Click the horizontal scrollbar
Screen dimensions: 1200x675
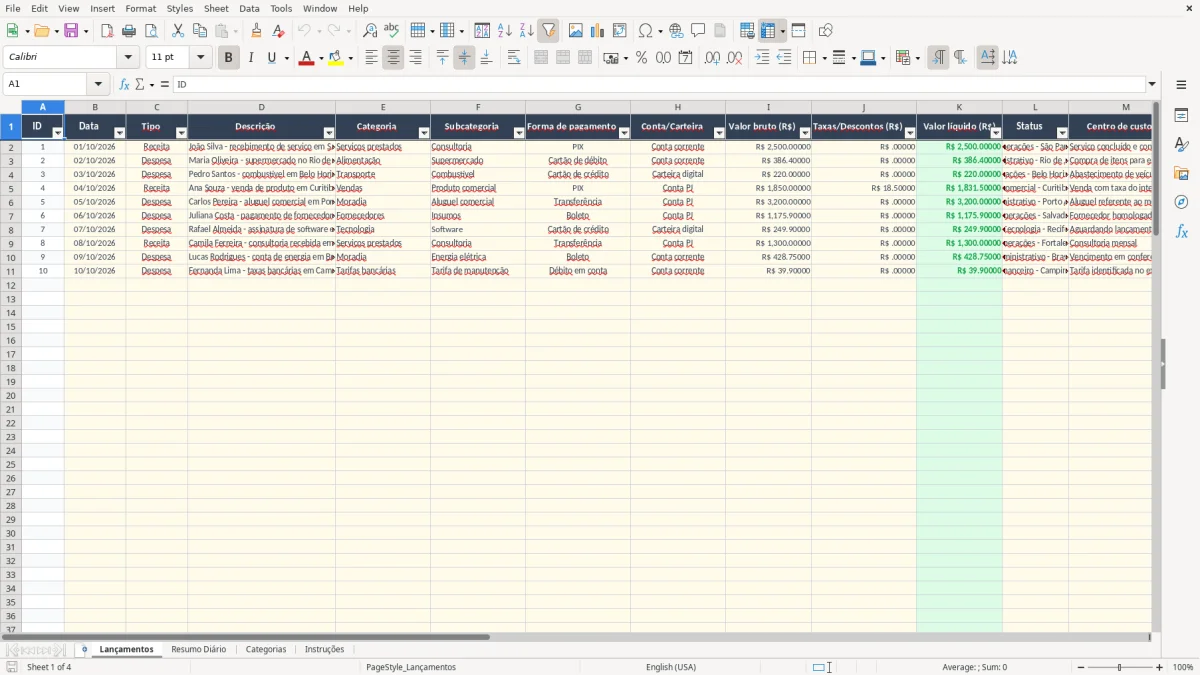point(245,637)
